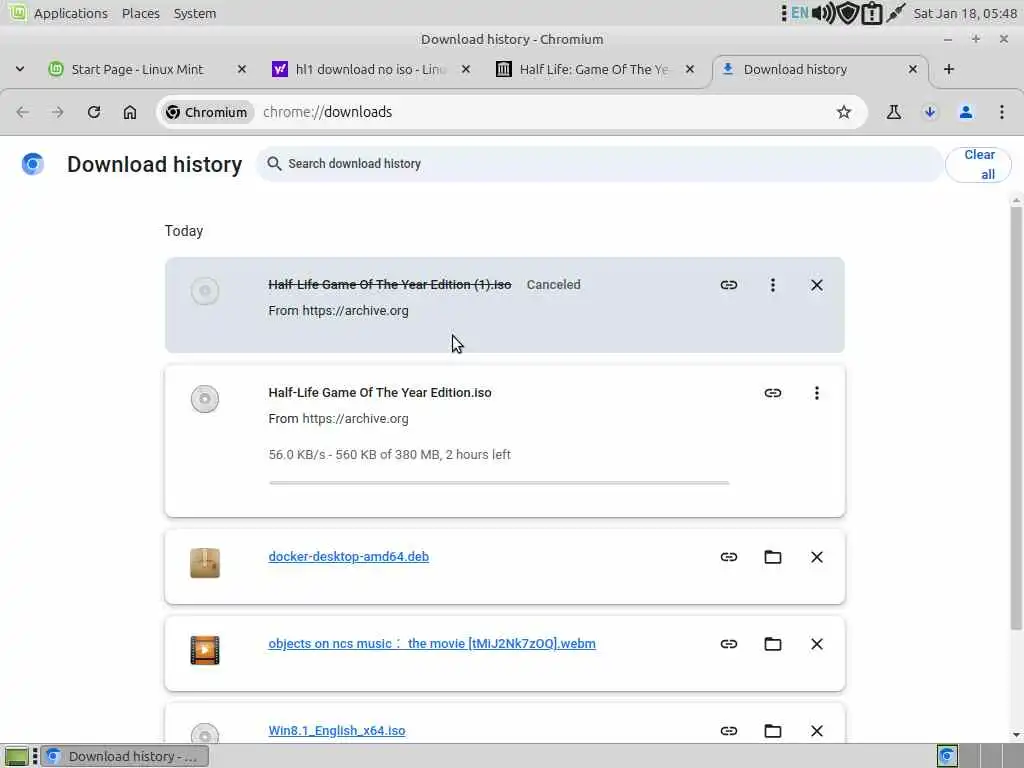The width and height of the screenshot is (1024, 768).
Task: Open the clipboard tray icon with exclamation mark
Action: [x=872, y=13]
